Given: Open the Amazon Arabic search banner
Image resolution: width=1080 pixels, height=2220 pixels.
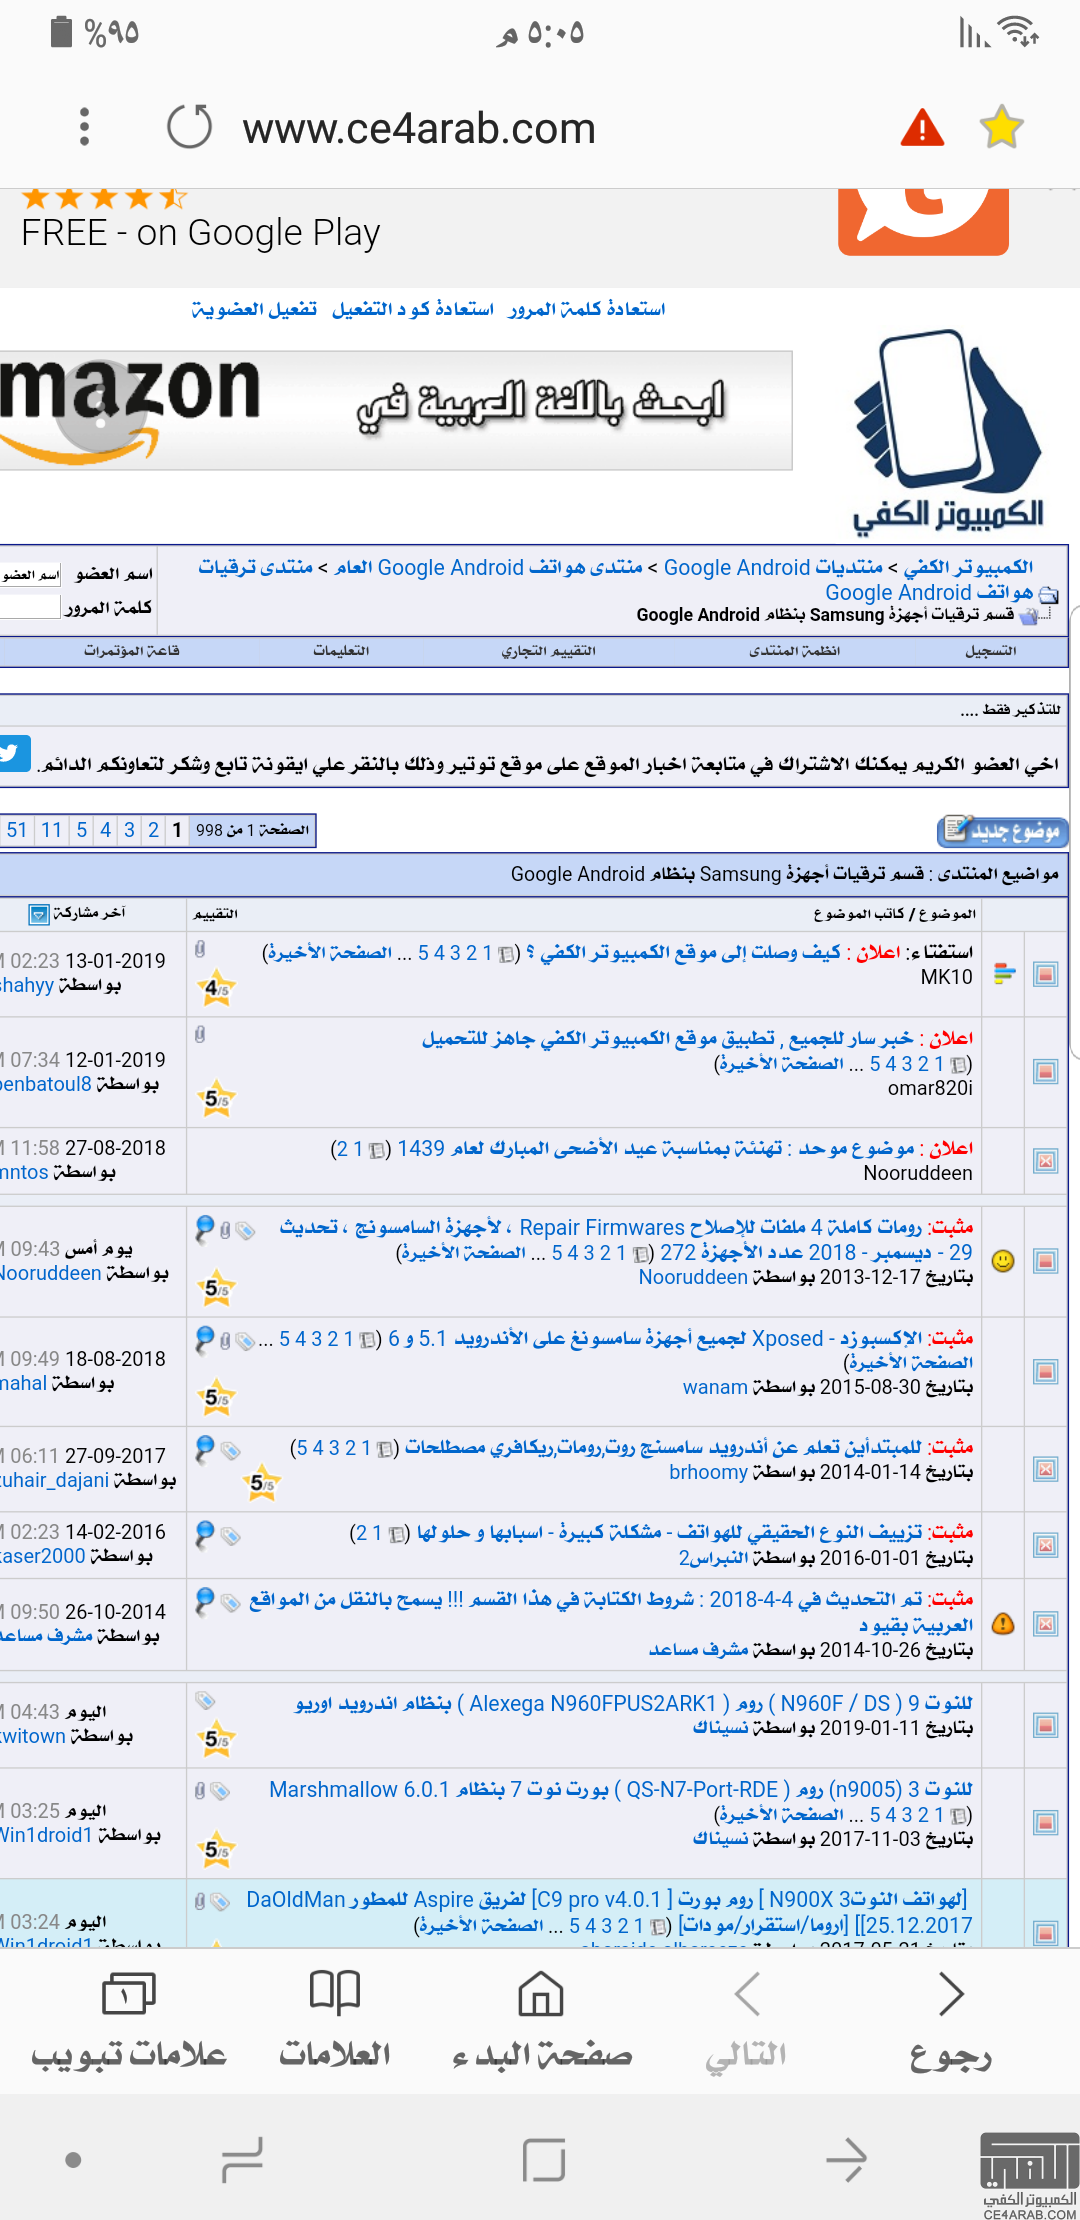Looking at the screenshot, I should coord(396,410).
